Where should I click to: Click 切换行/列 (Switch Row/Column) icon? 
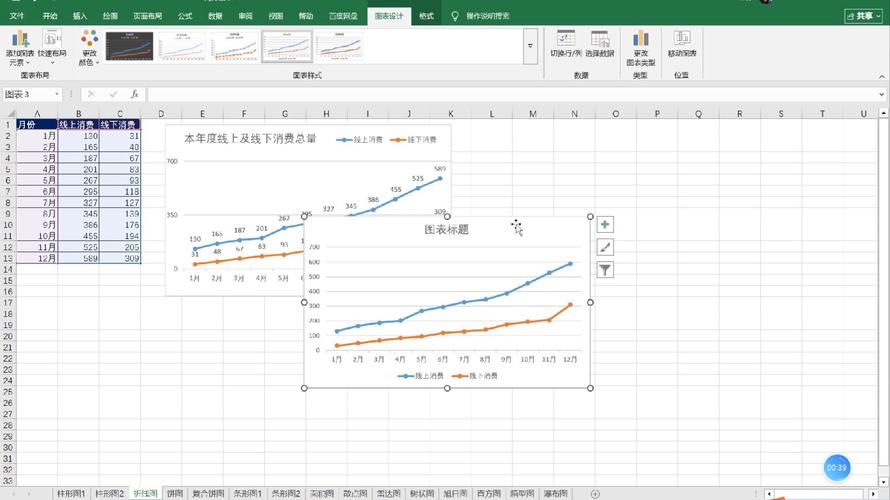tap(566, 44)
